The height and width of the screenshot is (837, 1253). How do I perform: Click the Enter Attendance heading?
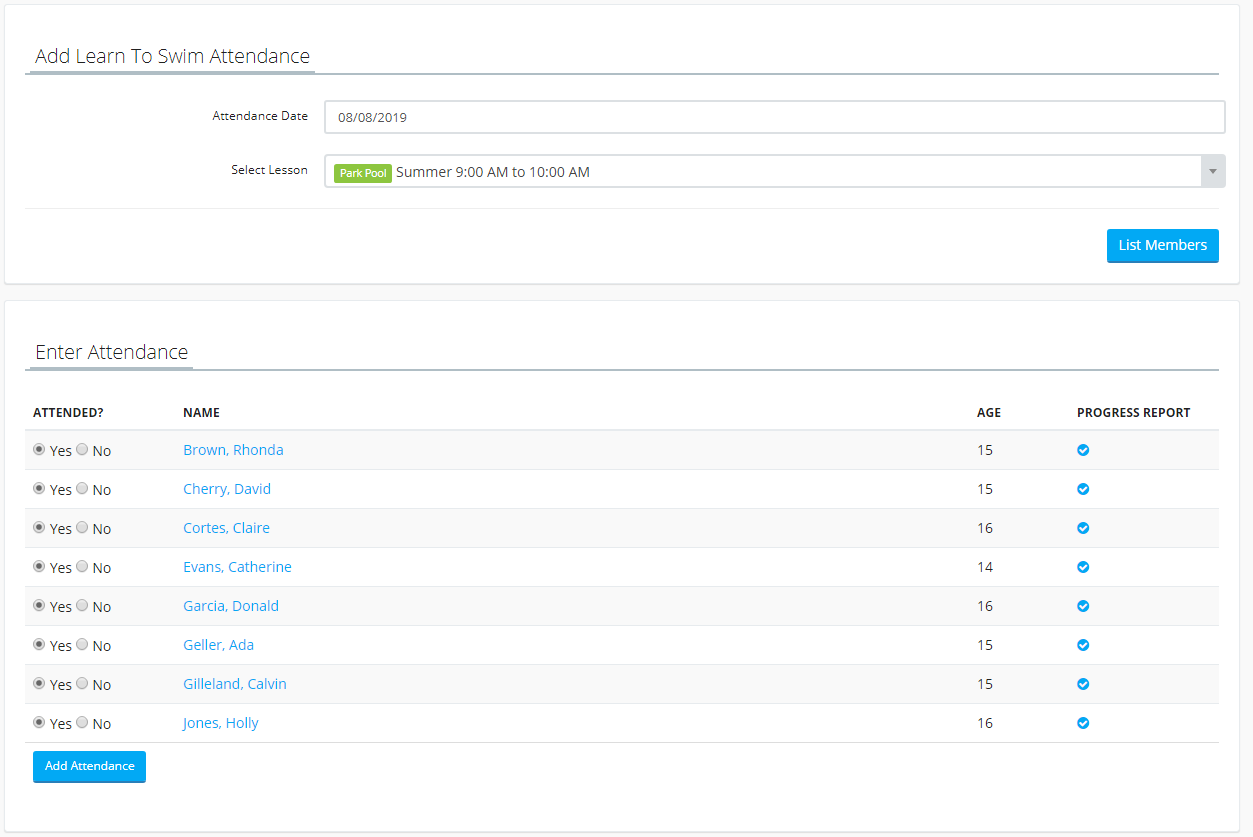point(112,352)
